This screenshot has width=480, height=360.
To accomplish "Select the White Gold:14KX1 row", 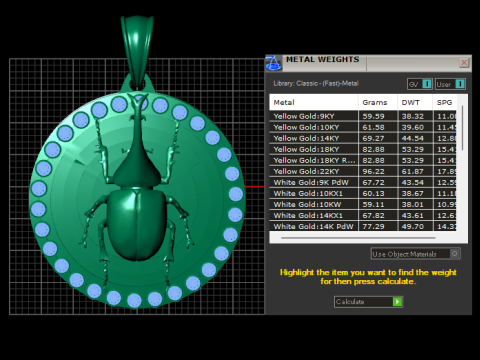I will (363, 215).
